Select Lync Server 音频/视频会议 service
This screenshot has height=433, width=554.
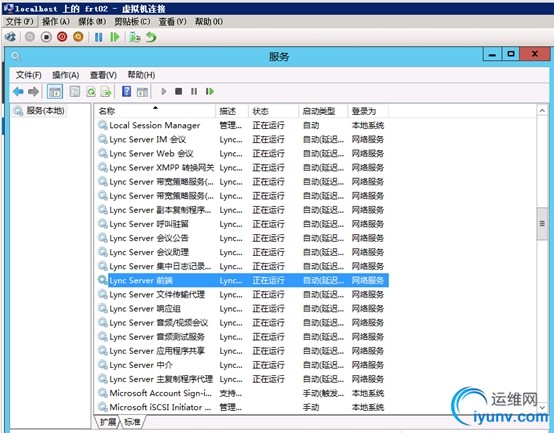tap(242, 323)
